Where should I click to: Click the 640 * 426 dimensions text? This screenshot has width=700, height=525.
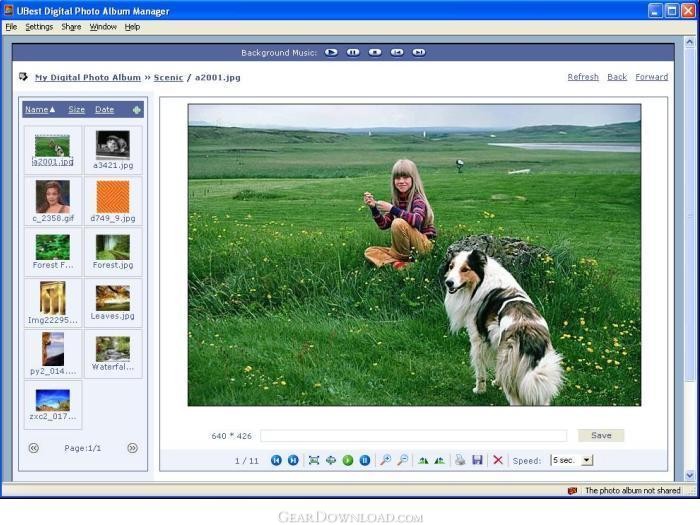(x=231, y=436)
